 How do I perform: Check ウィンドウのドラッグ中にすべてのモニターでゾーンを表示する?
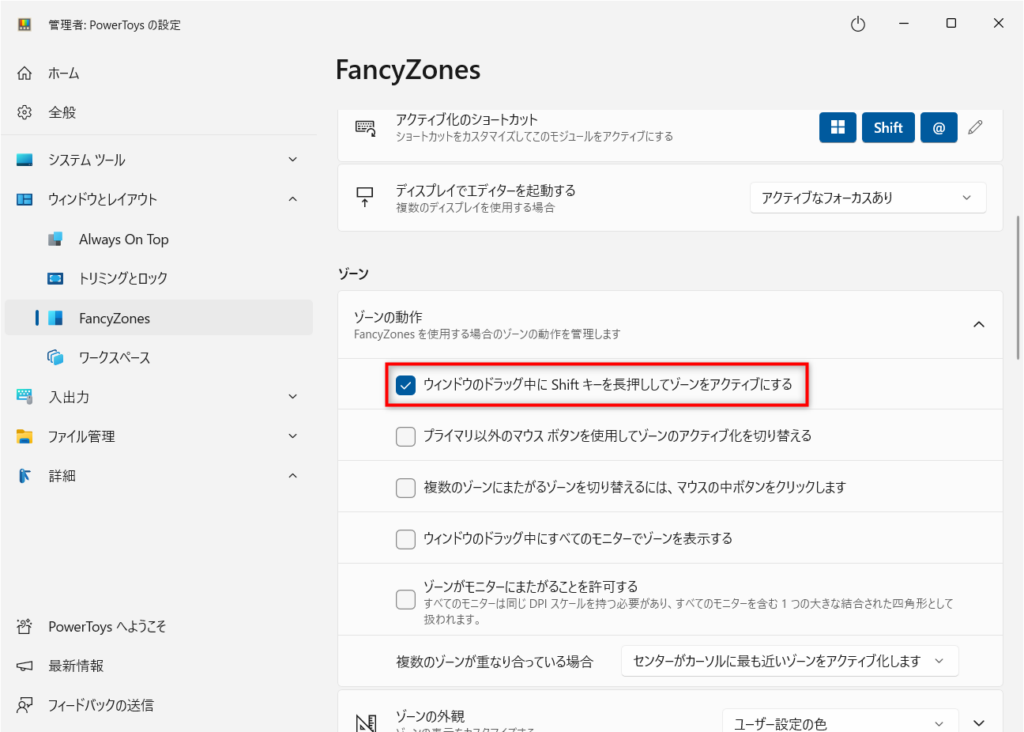406,539
